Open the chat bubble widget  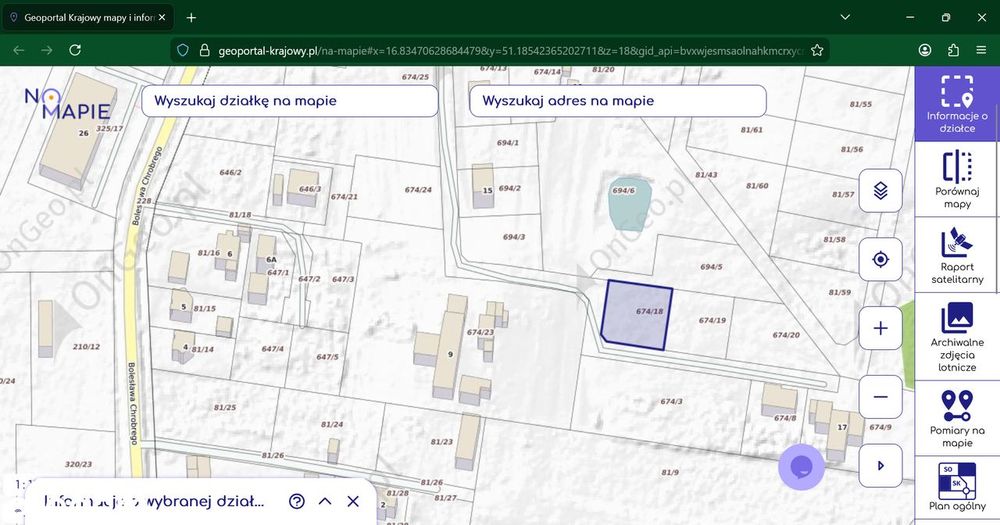[x=801, y=467]
